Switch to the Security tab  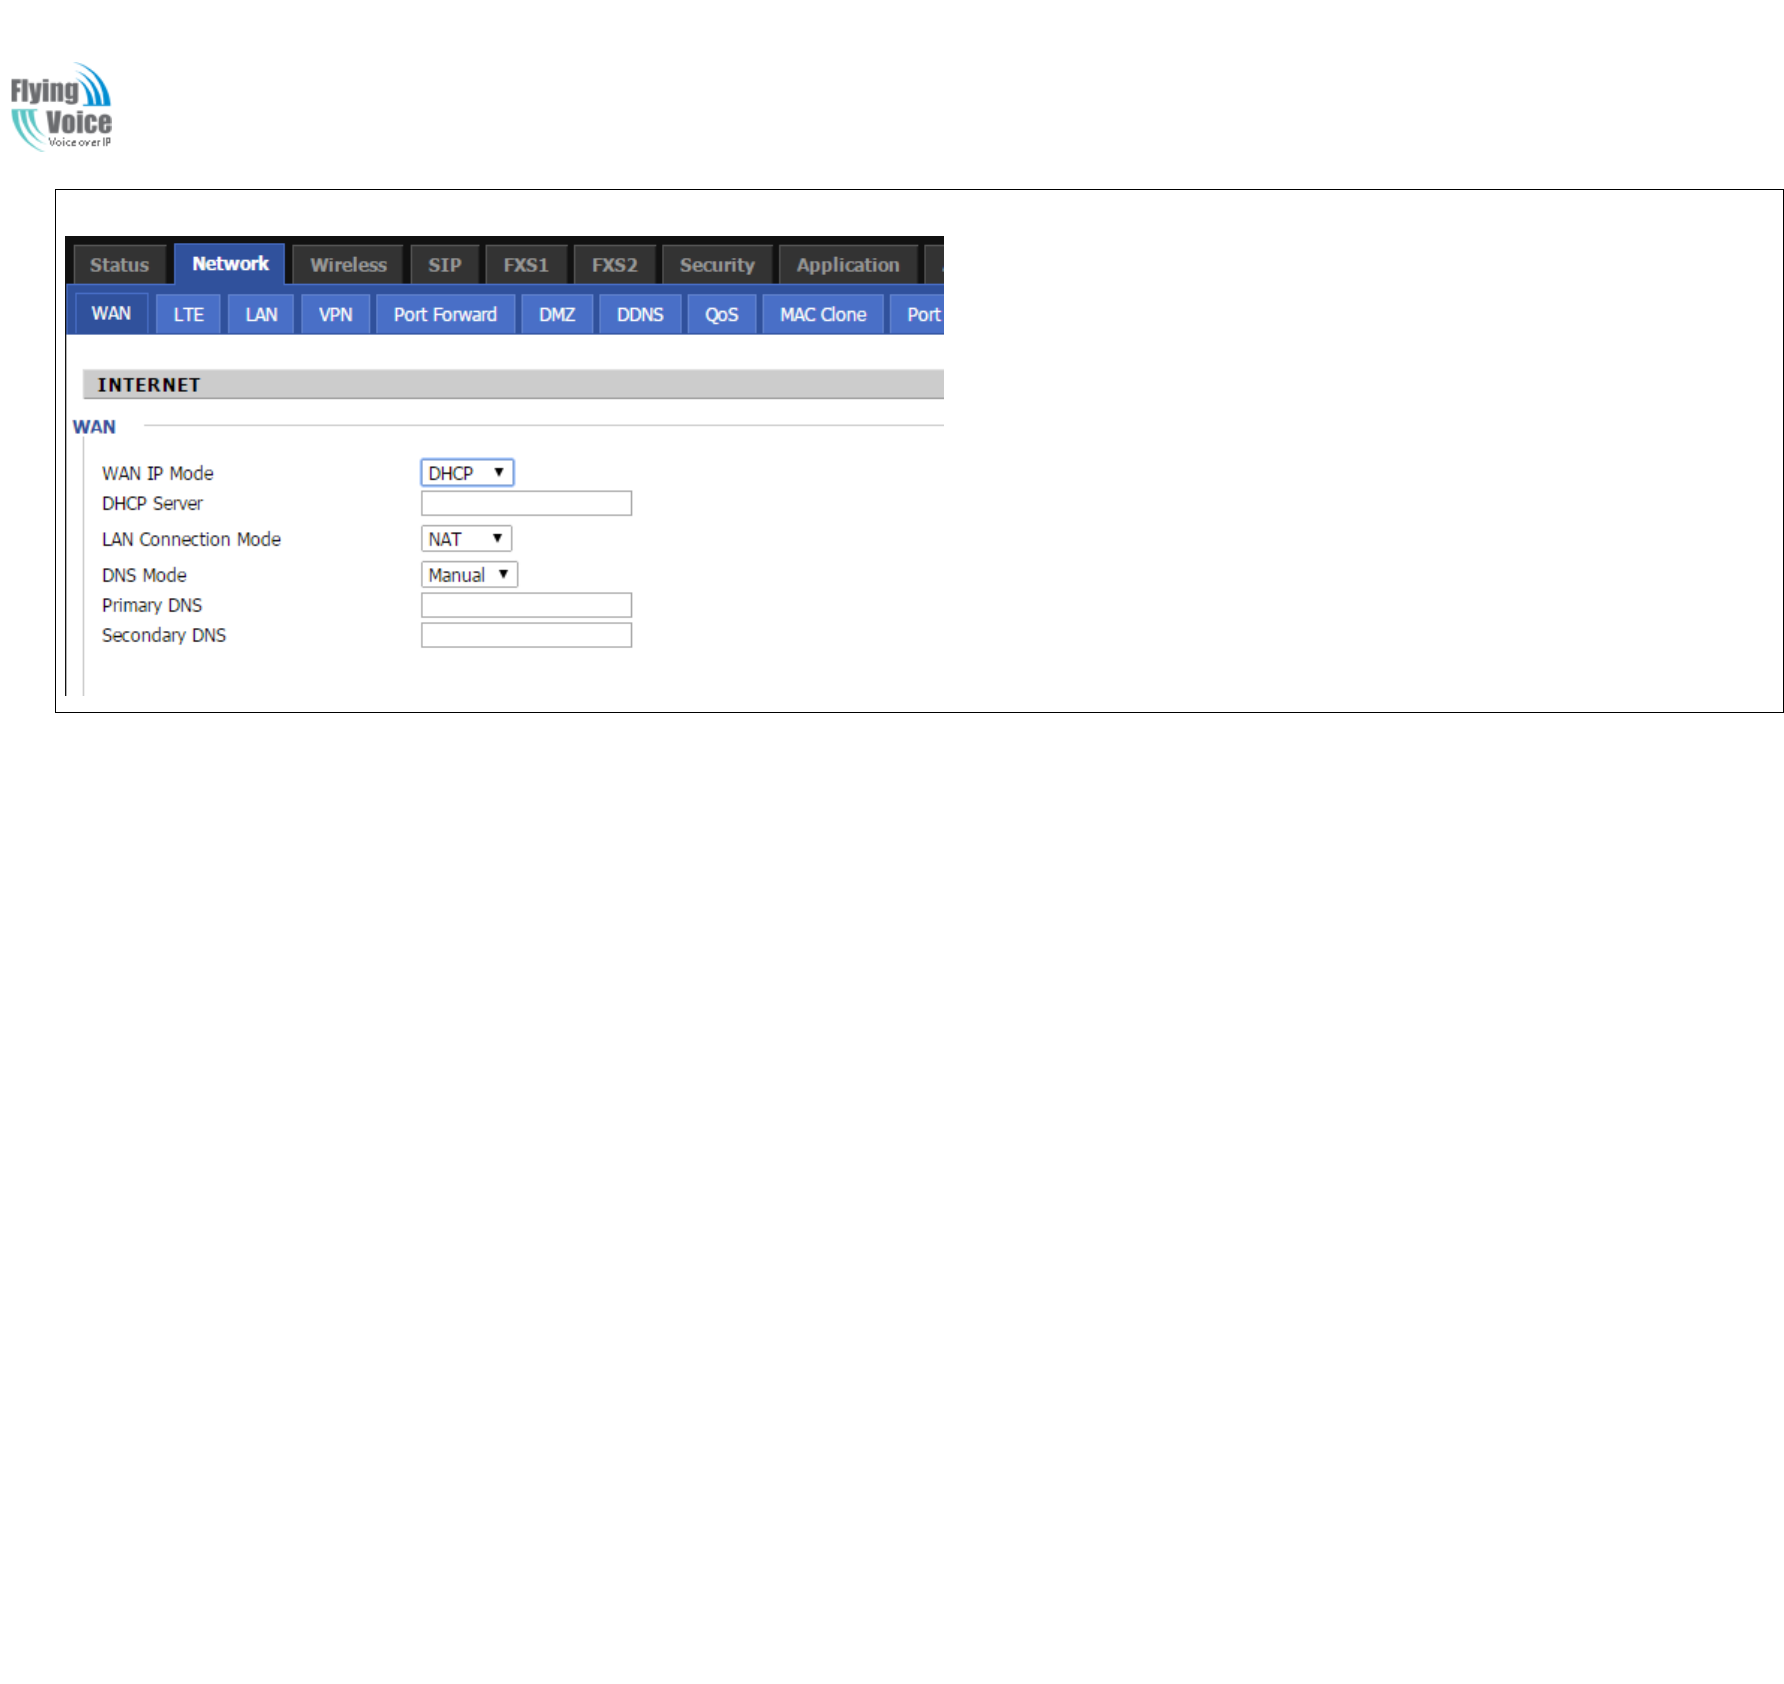point(717,265)
